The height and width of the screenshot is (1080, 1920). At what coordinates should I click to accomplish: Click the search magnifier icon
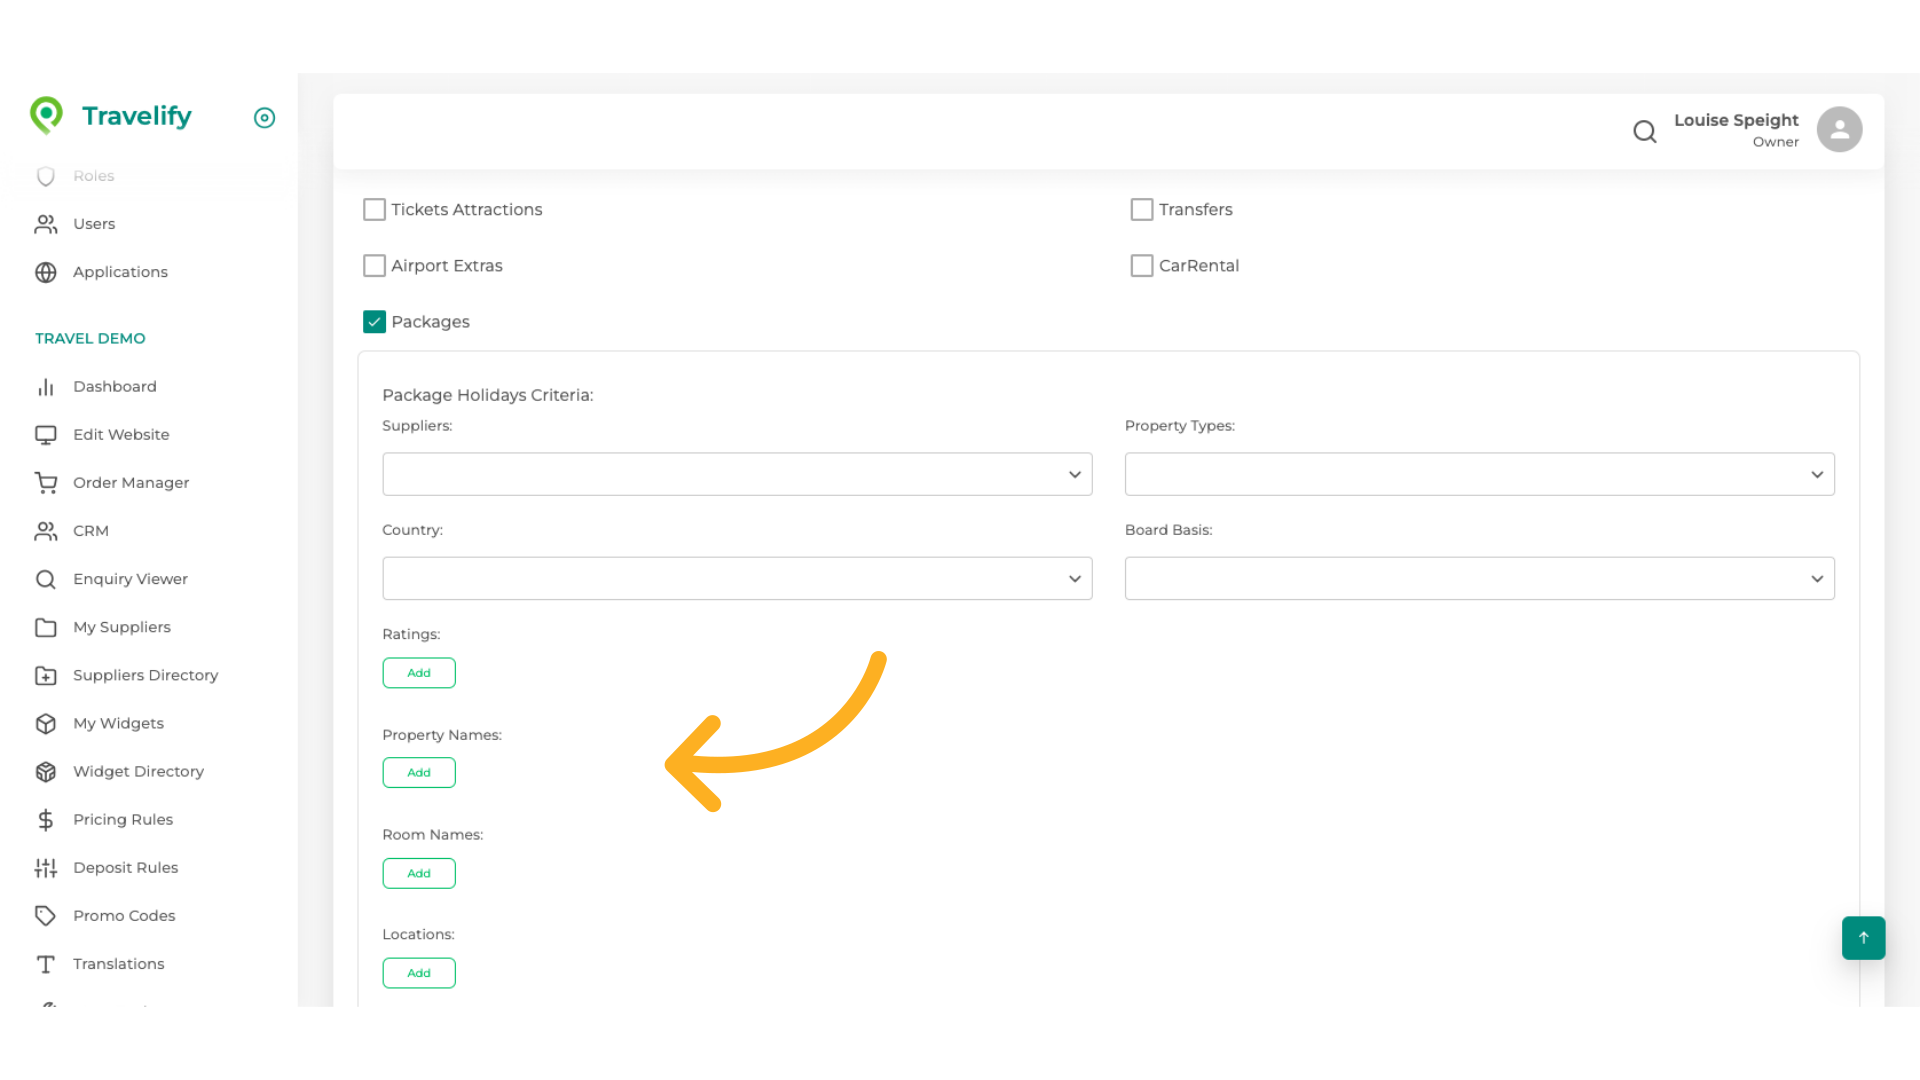(x=1645, y=131)
